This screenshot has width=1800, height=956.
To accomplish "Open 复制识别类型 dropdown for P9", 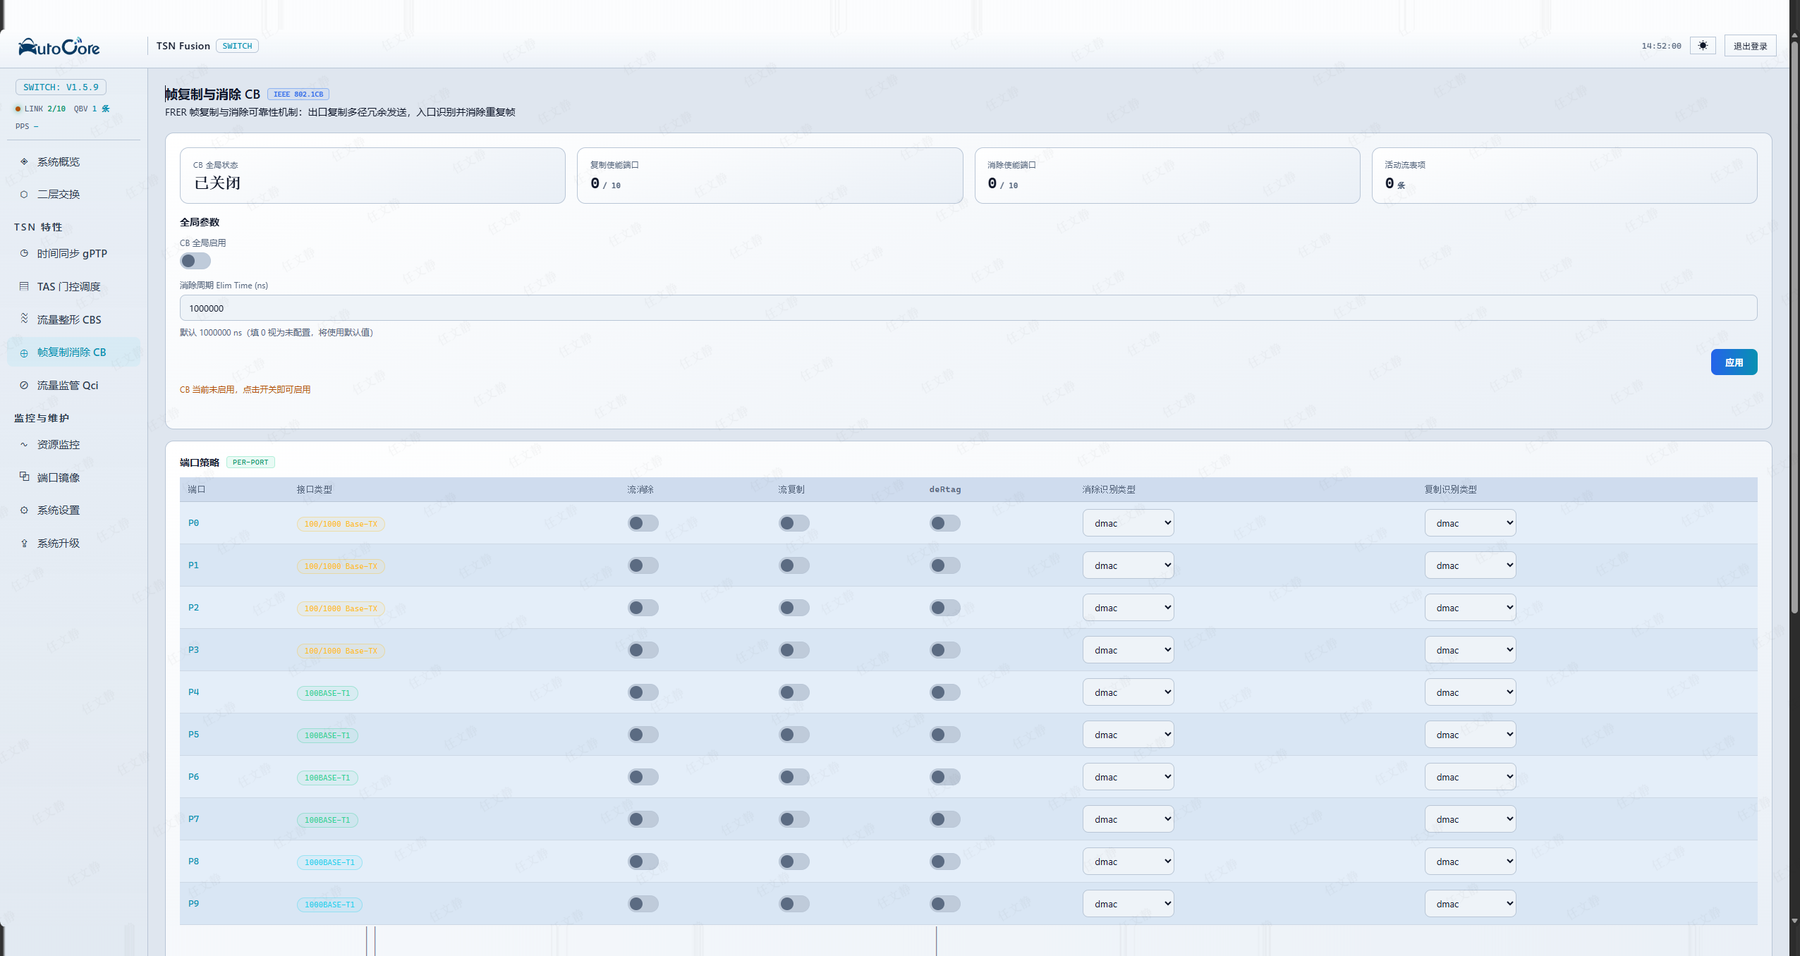I will (x=1470, y=904).
